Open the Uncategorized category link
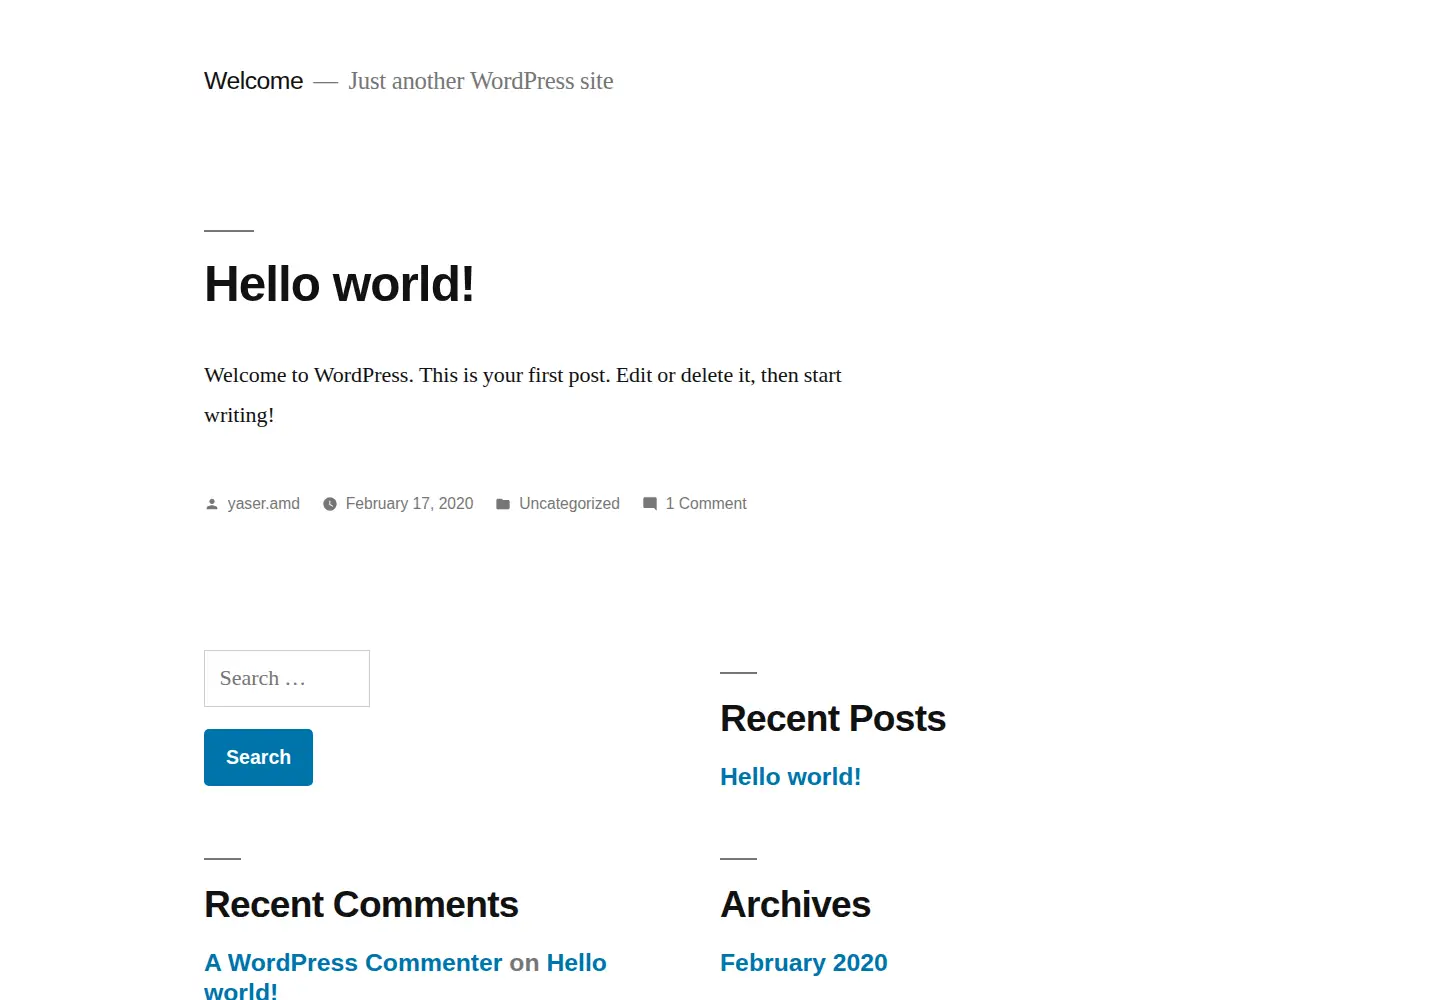This screenshot has height=1000, width=1440. coord(569,504)
